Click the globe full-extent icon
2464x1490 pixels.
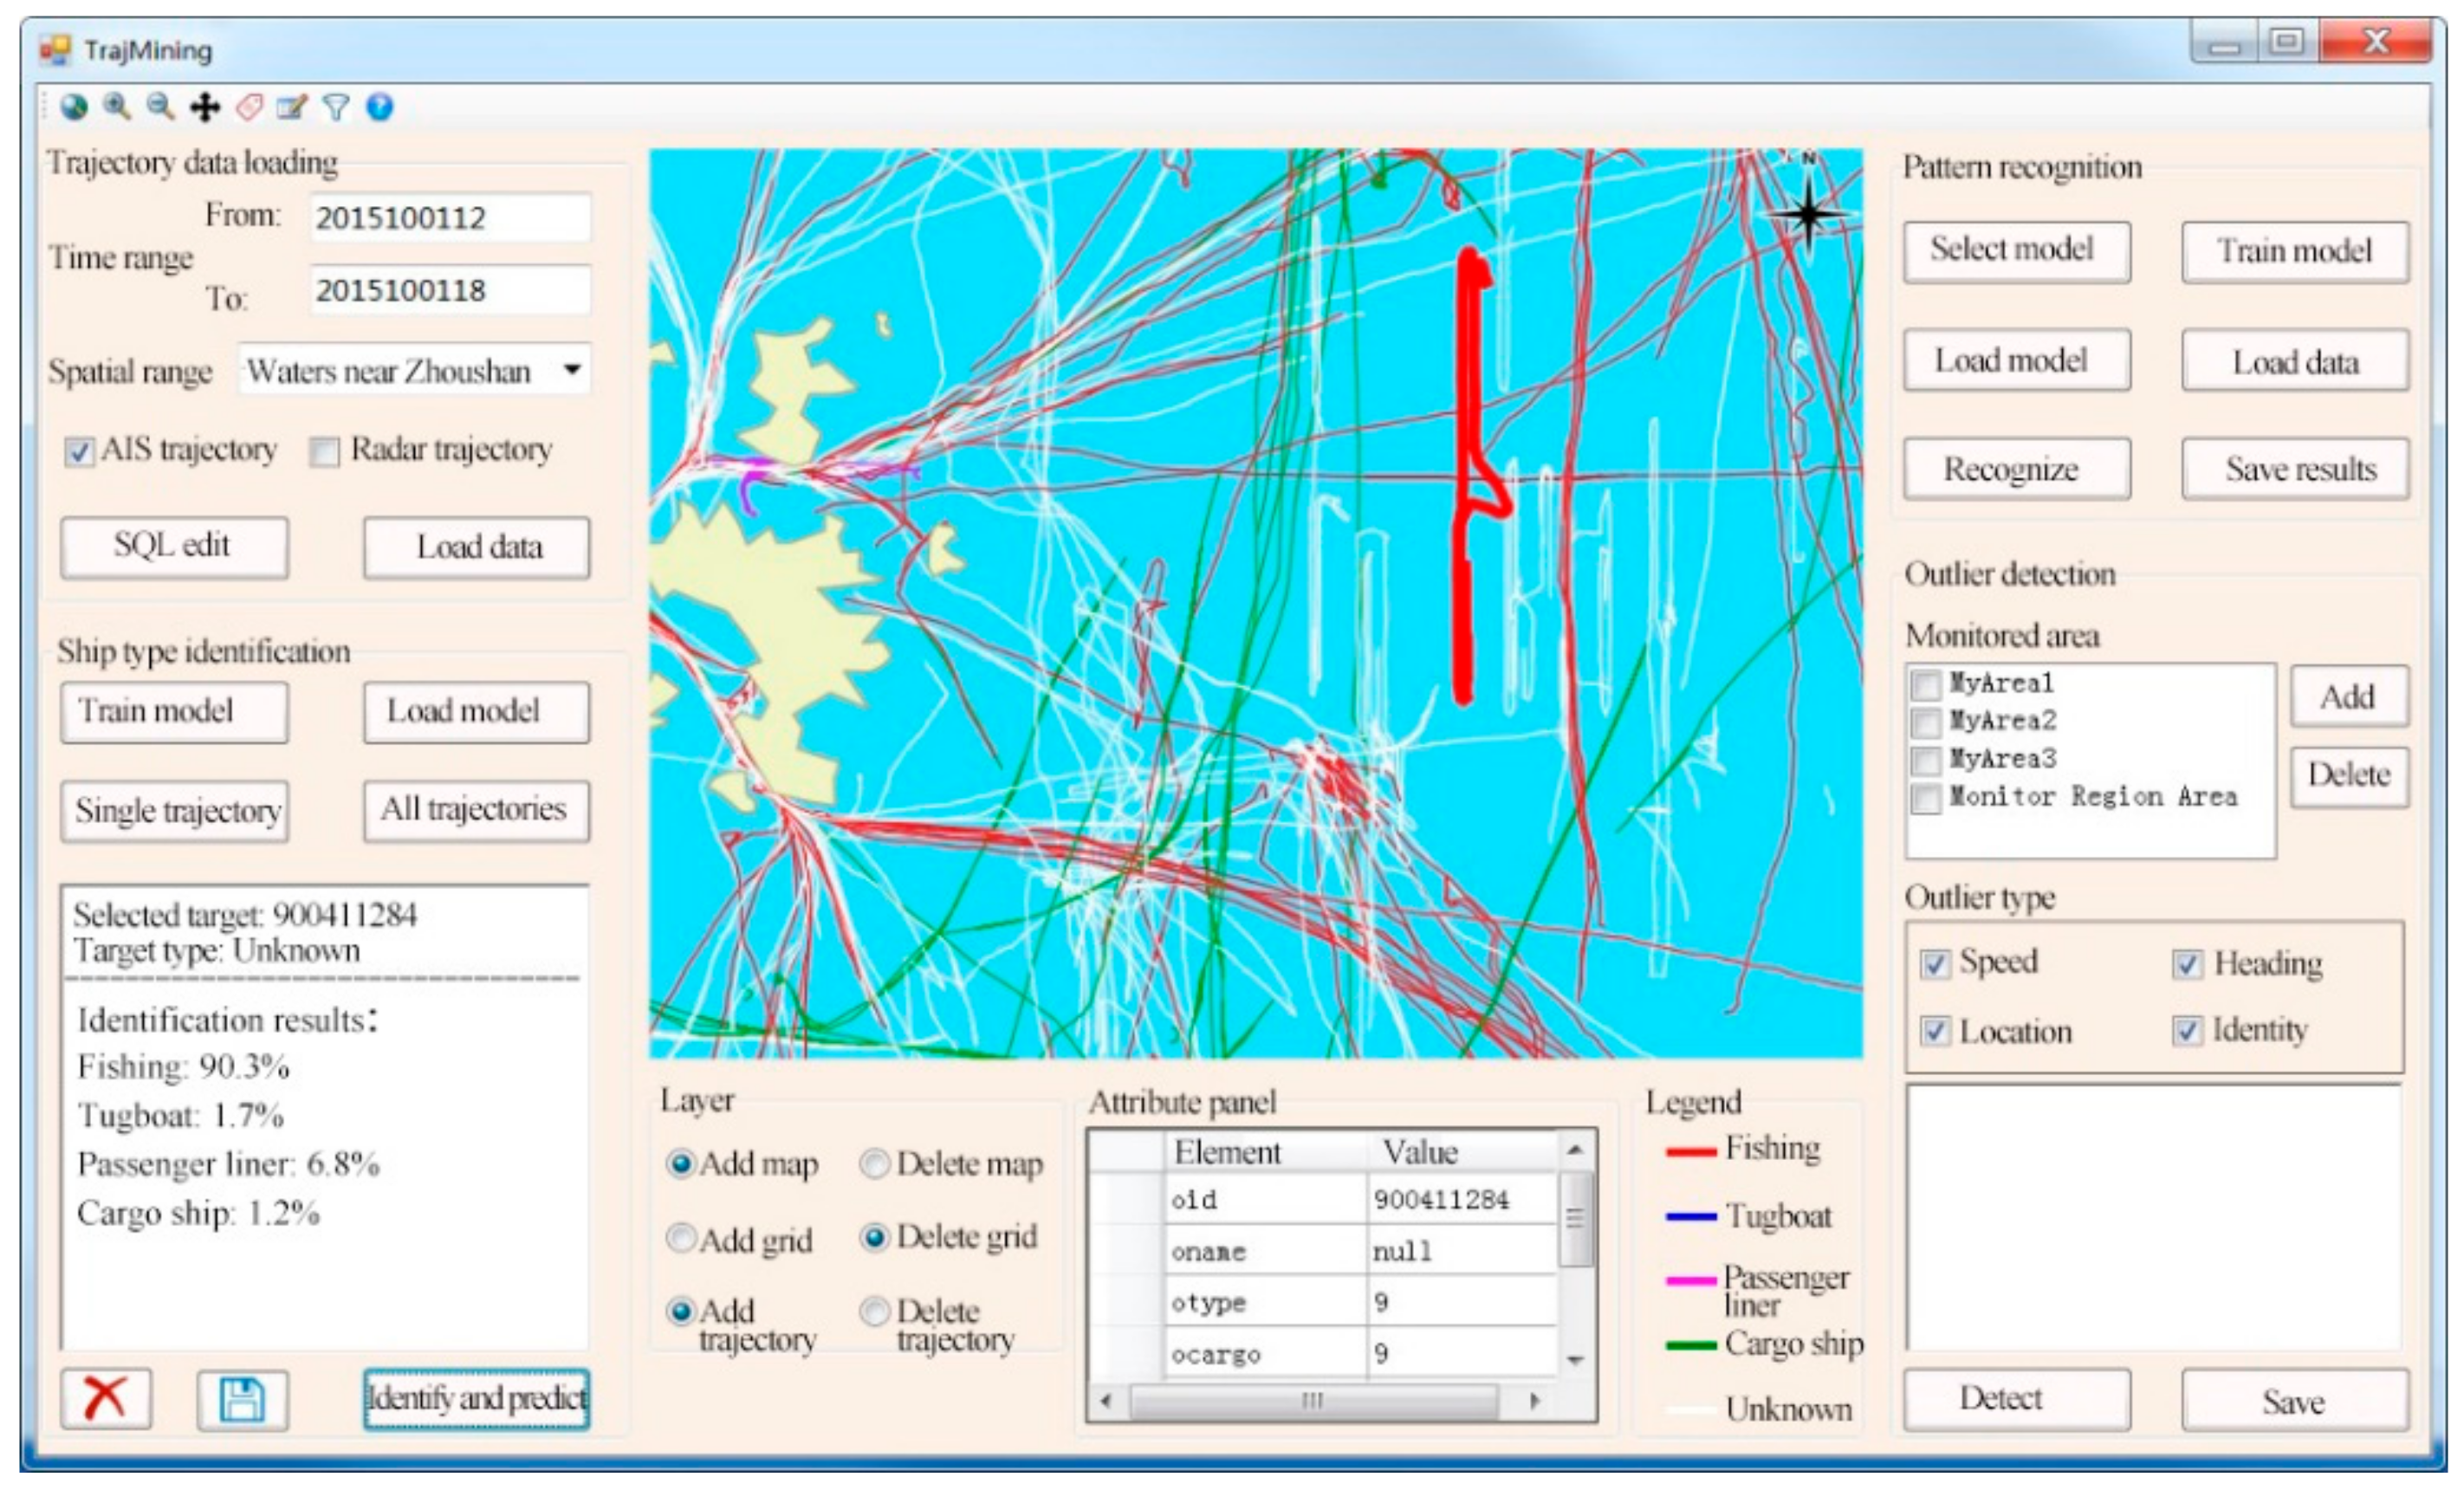click(x=74, y=107)
